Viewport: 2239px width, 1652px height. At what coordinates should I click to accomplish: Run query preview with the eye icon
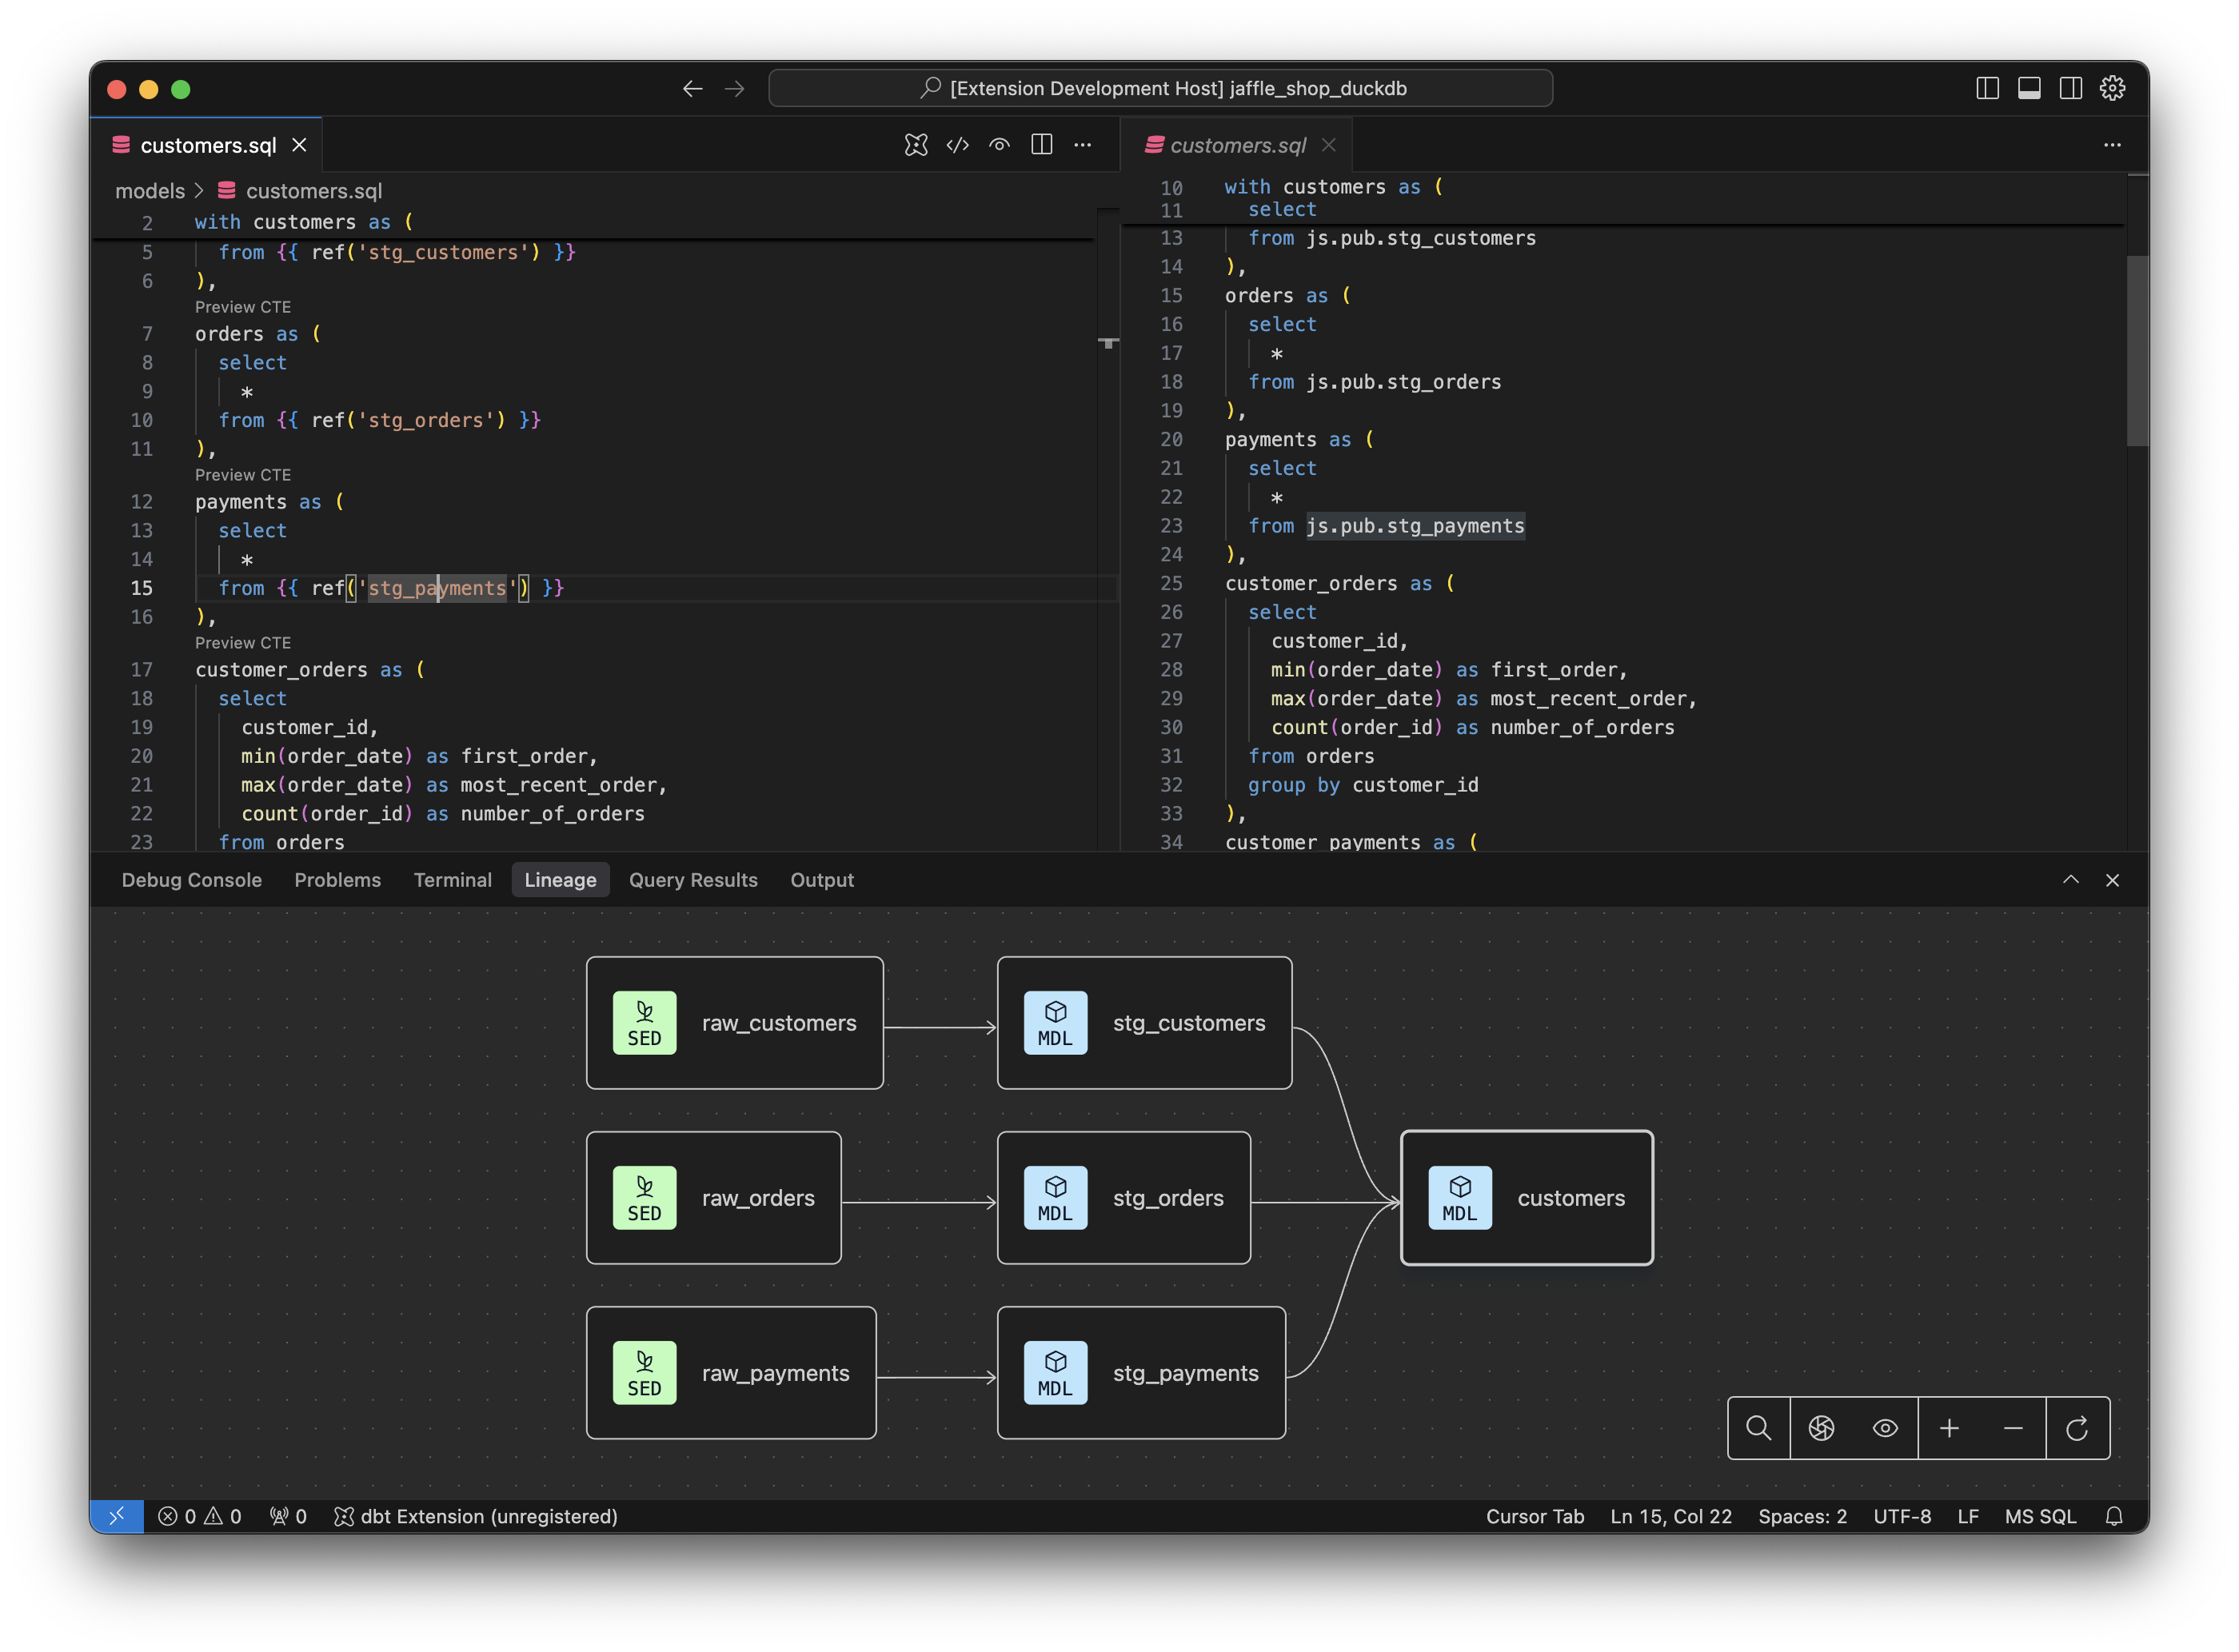[999, 145]
